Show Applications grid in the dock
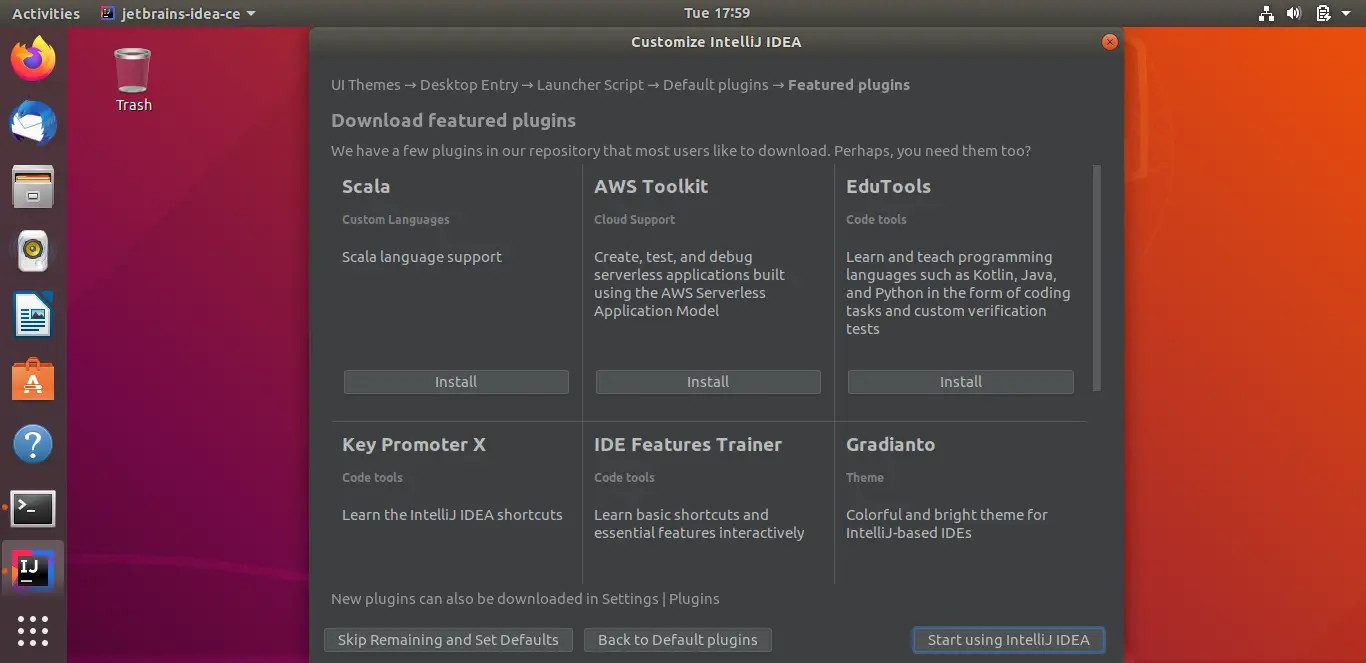The image size is (1366, 663). (x=33, y=631)
